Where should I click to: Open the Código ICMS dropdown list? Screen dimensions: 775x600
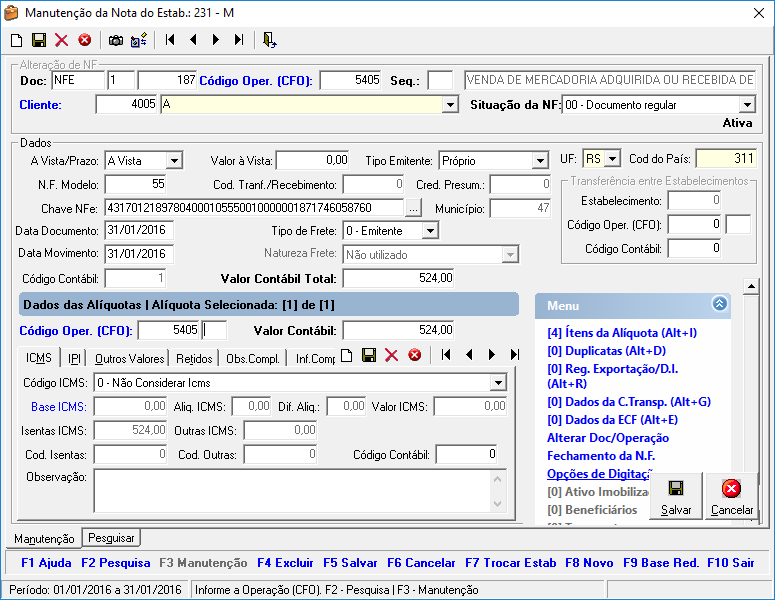(497, 382)
